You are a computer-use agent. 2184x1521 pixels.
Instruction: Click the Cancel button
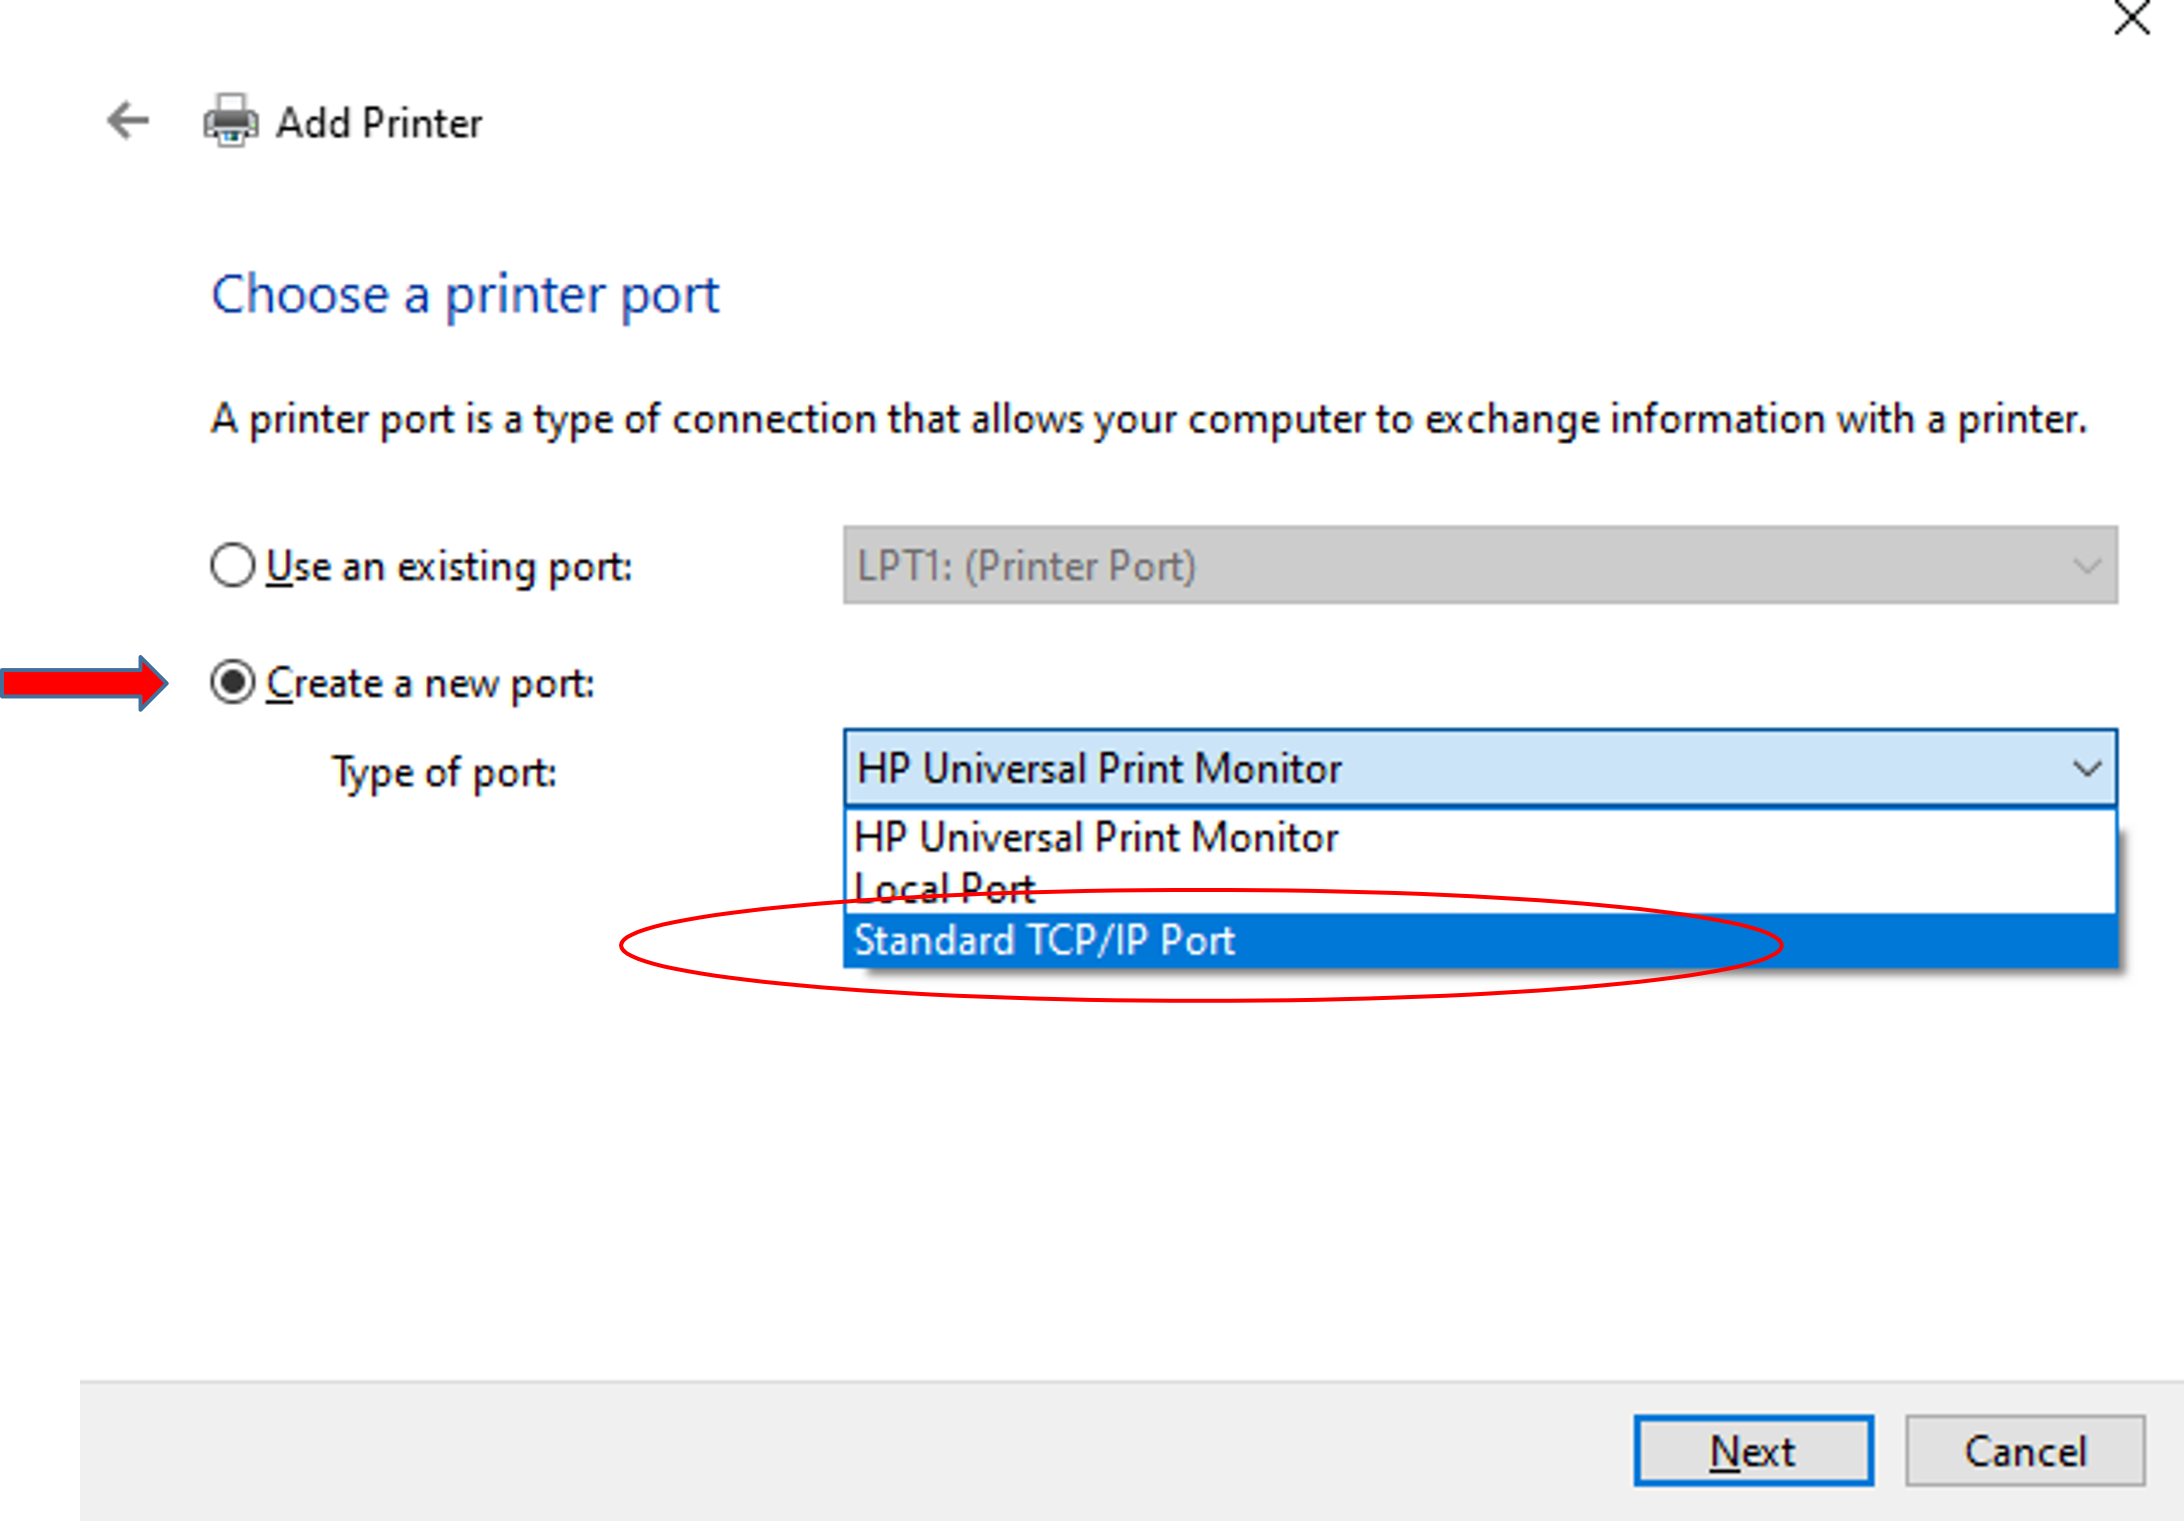point(2025,1450)
